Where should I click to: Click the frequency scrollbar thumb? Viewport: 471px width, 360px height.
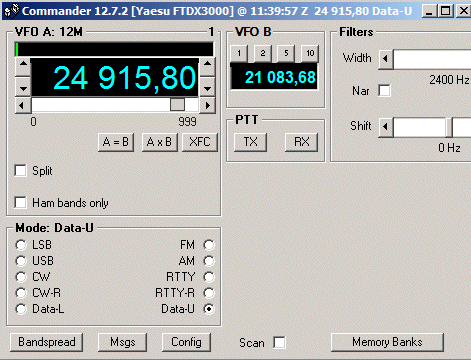pos(177,105)
